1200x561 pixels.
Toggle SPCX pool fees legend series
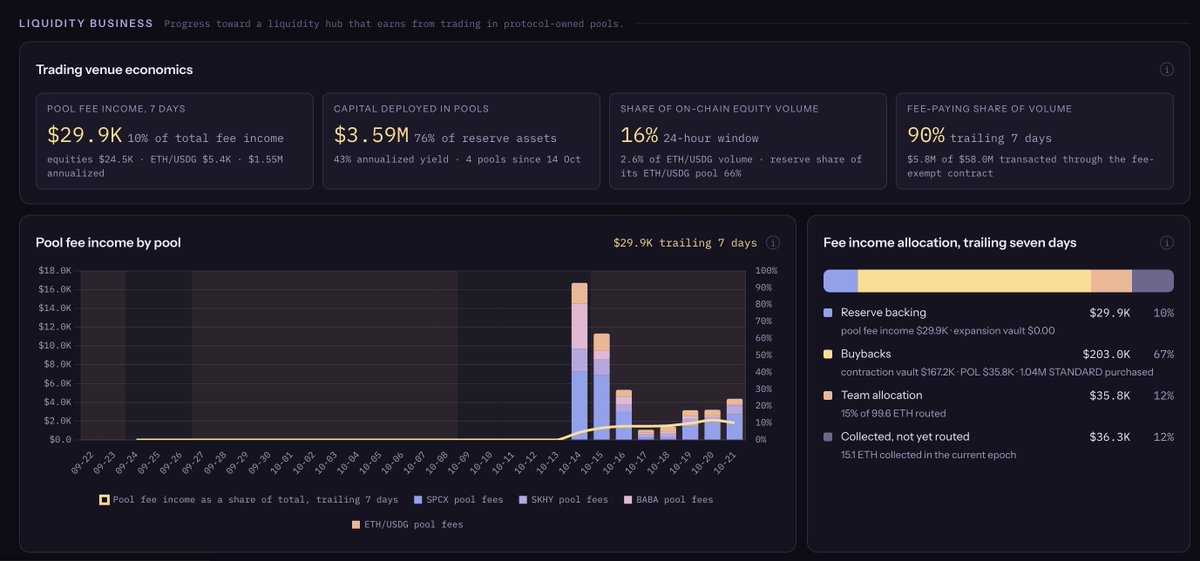[460, 499]
